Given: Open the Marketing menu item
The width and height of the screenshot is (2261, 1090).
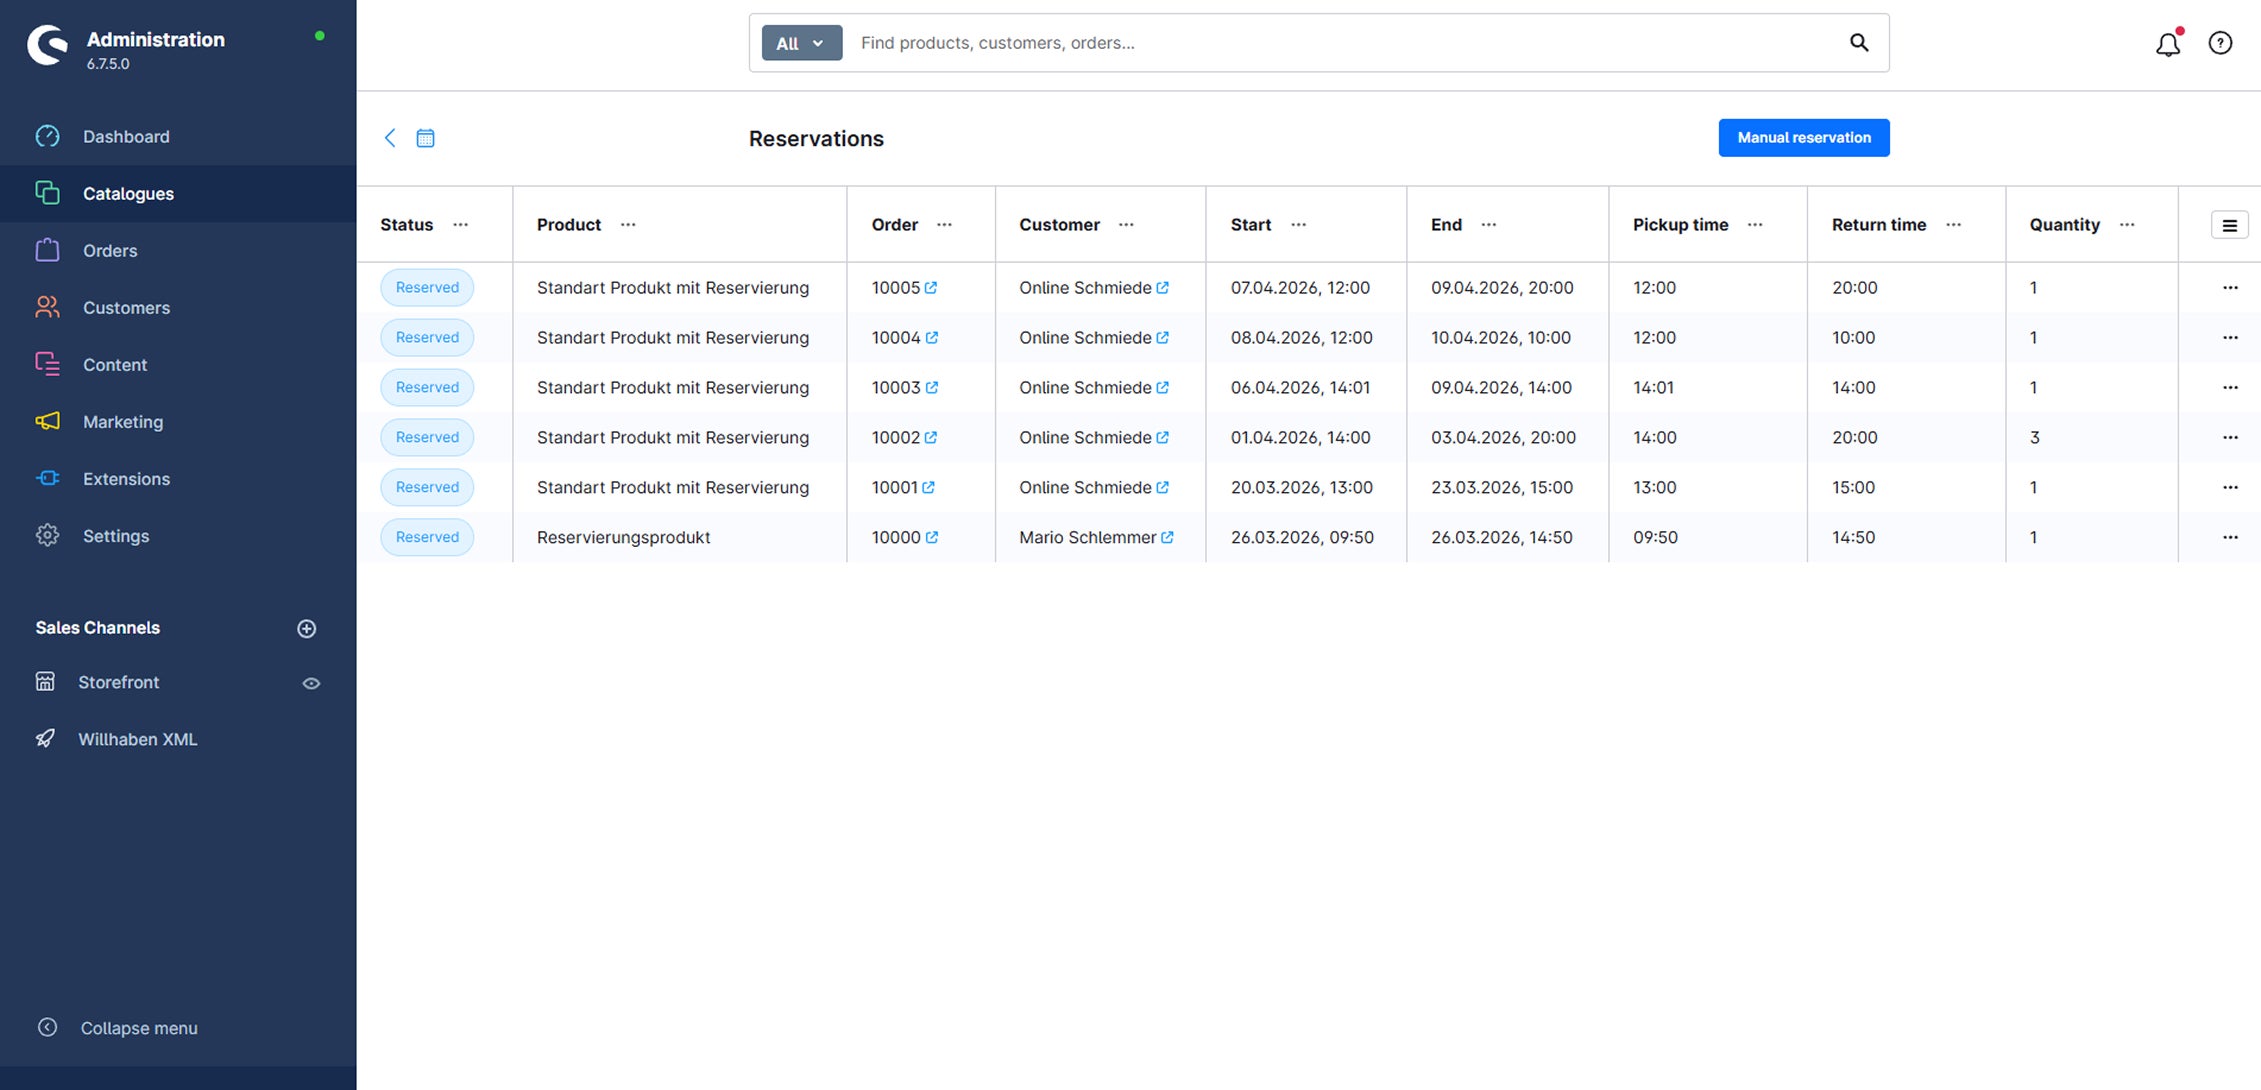Looking at the screenshot, I should 178,421.
